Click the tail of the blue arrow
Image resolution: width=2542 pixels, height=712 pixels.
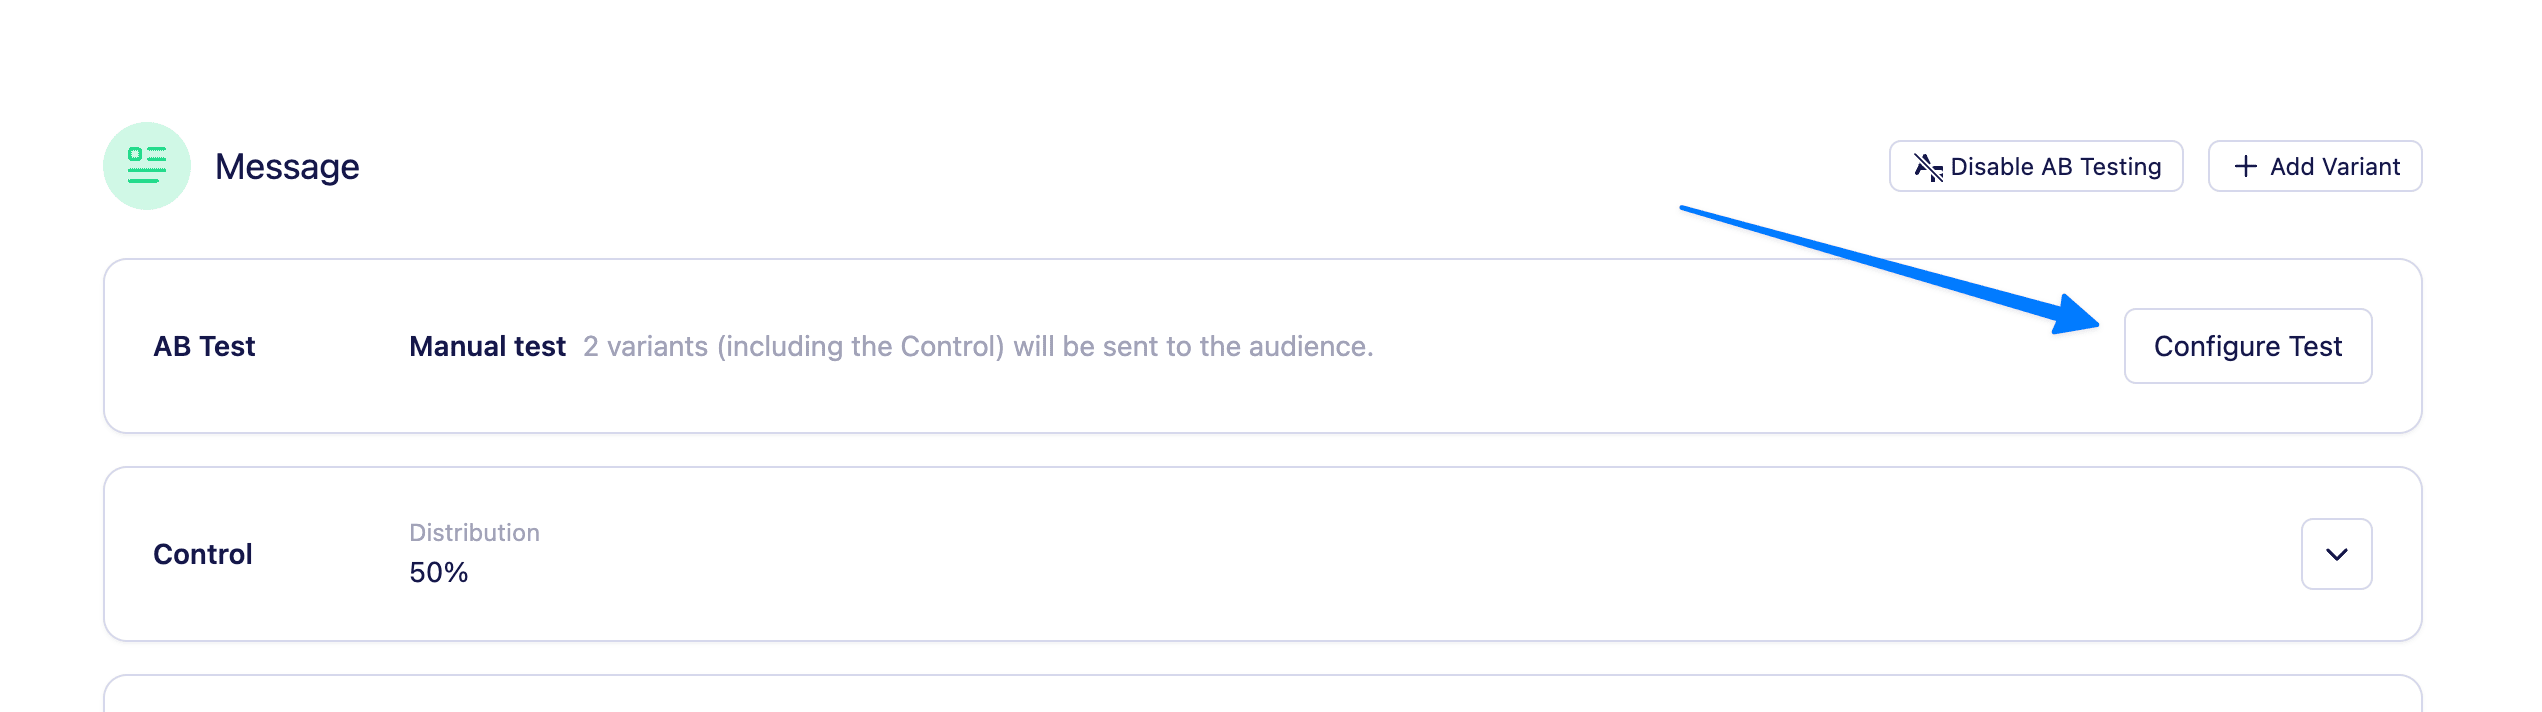pyautogui.click(x=1690, y=209)
